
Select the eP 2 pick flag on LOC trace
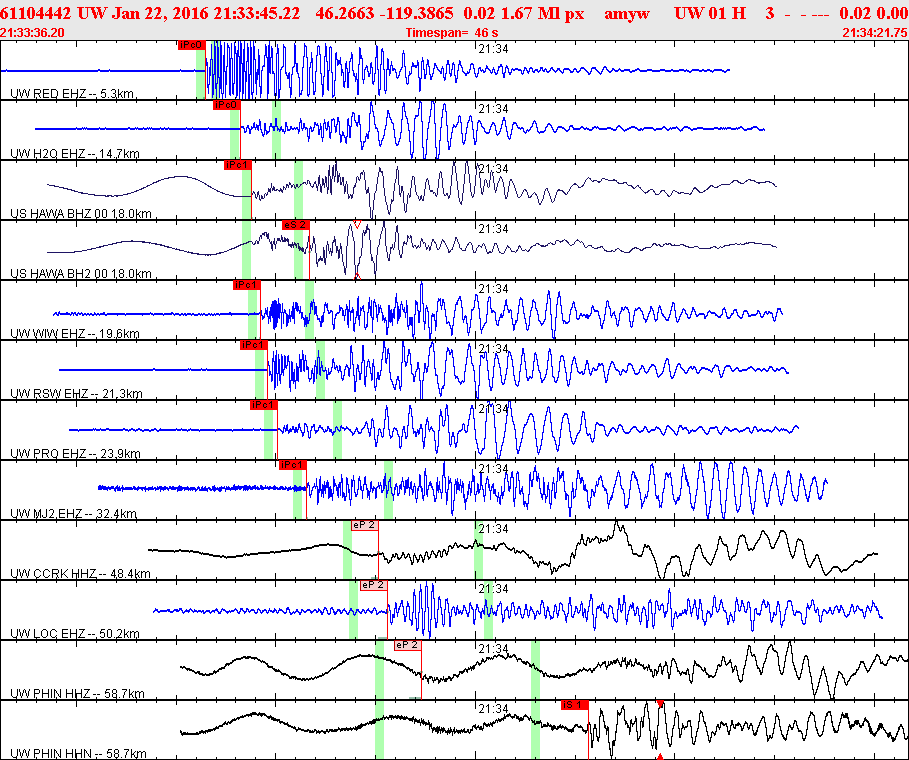(x=374, y=585)
